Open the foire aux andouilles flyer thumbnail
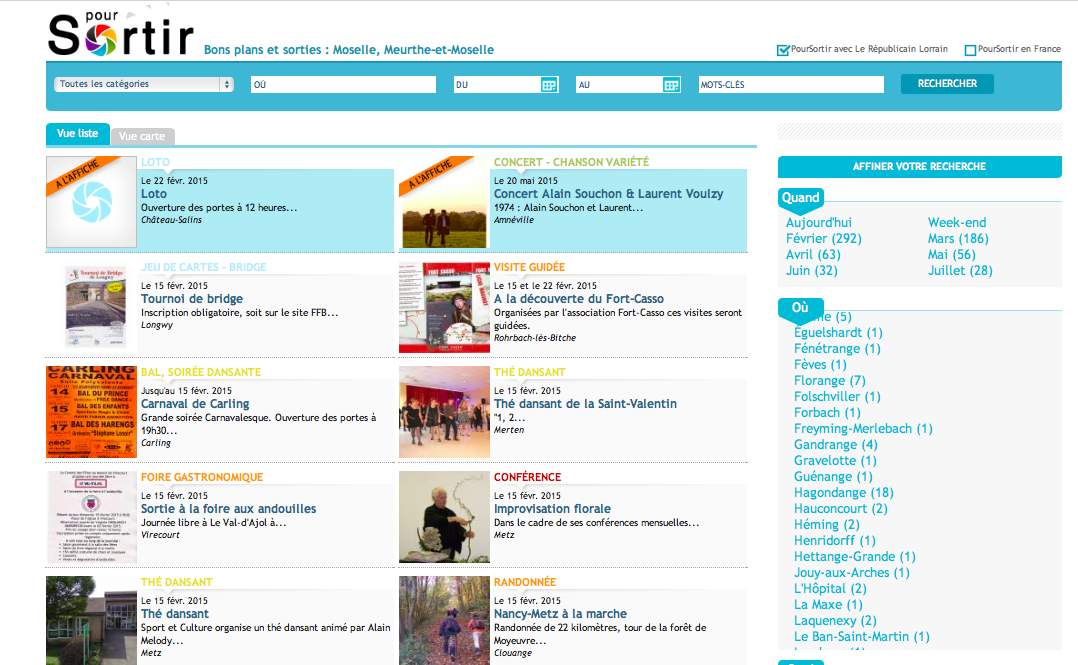This screenshot has height=665, width=1078. 91,517
